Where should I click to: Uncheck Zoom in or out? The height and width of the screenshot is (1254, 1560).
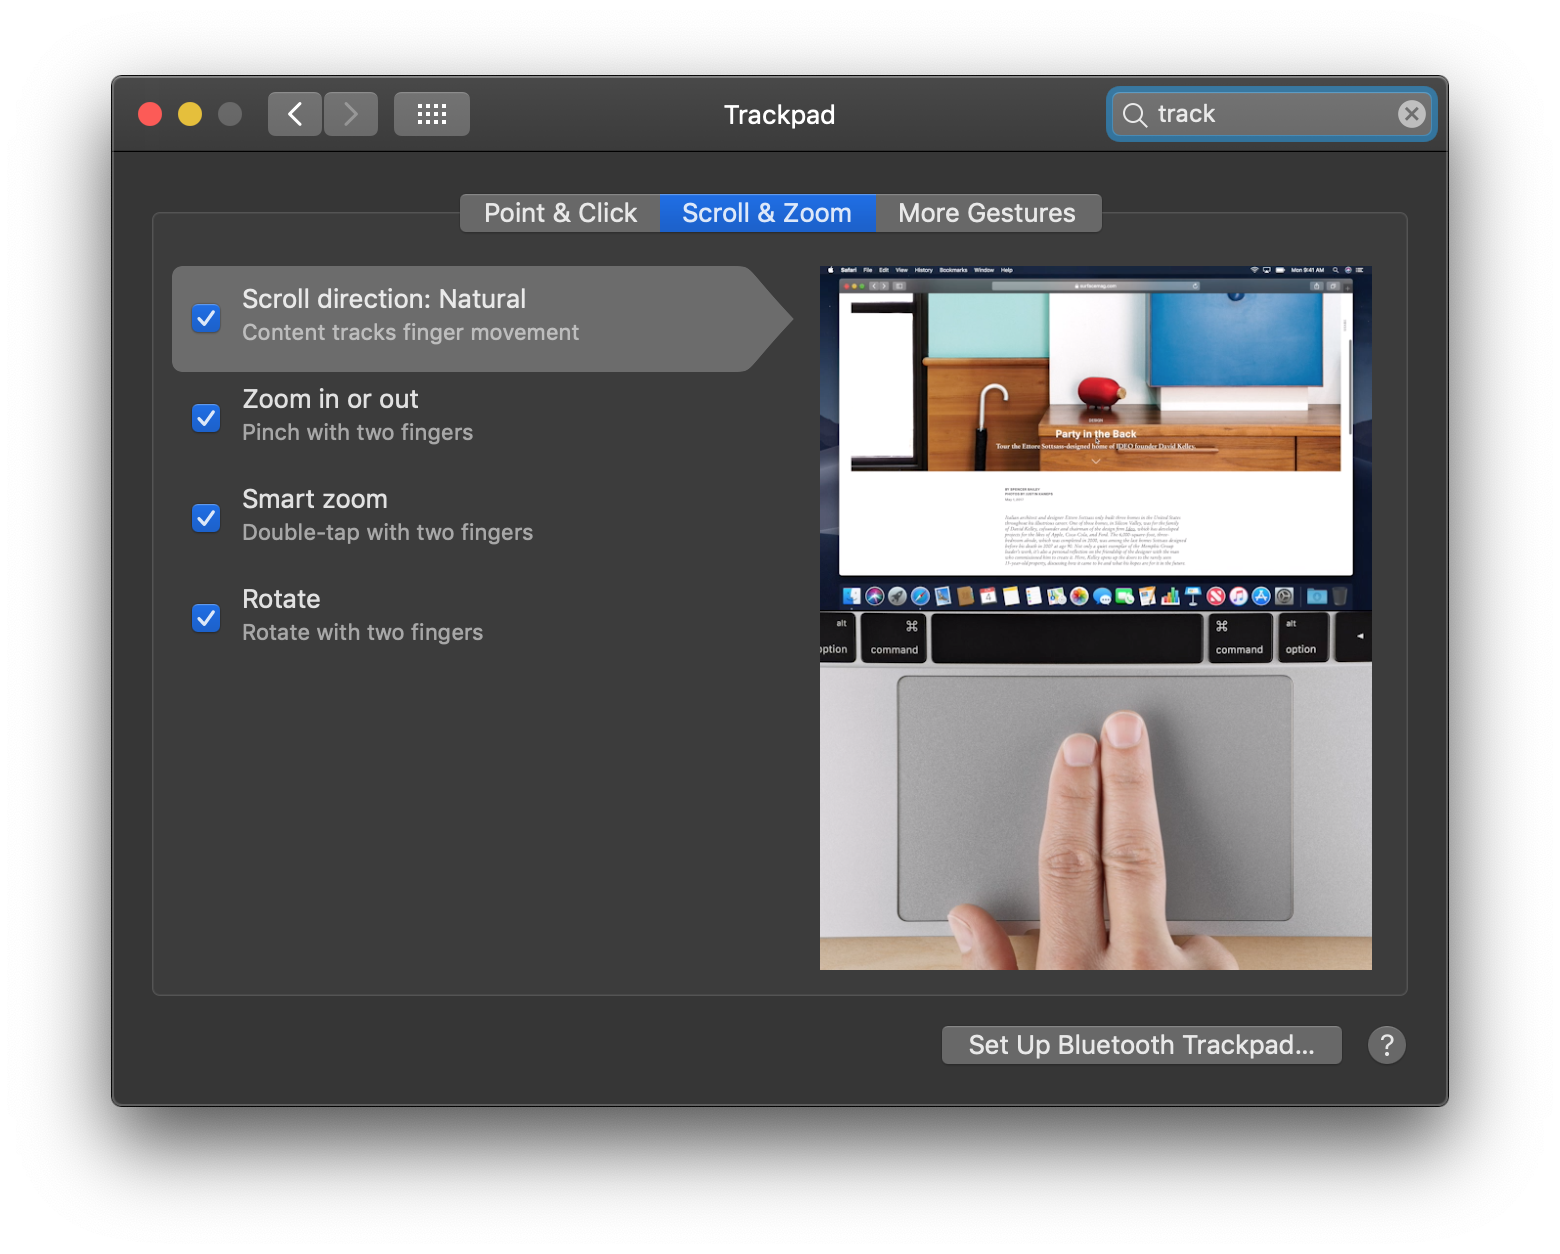pos(206,417)
